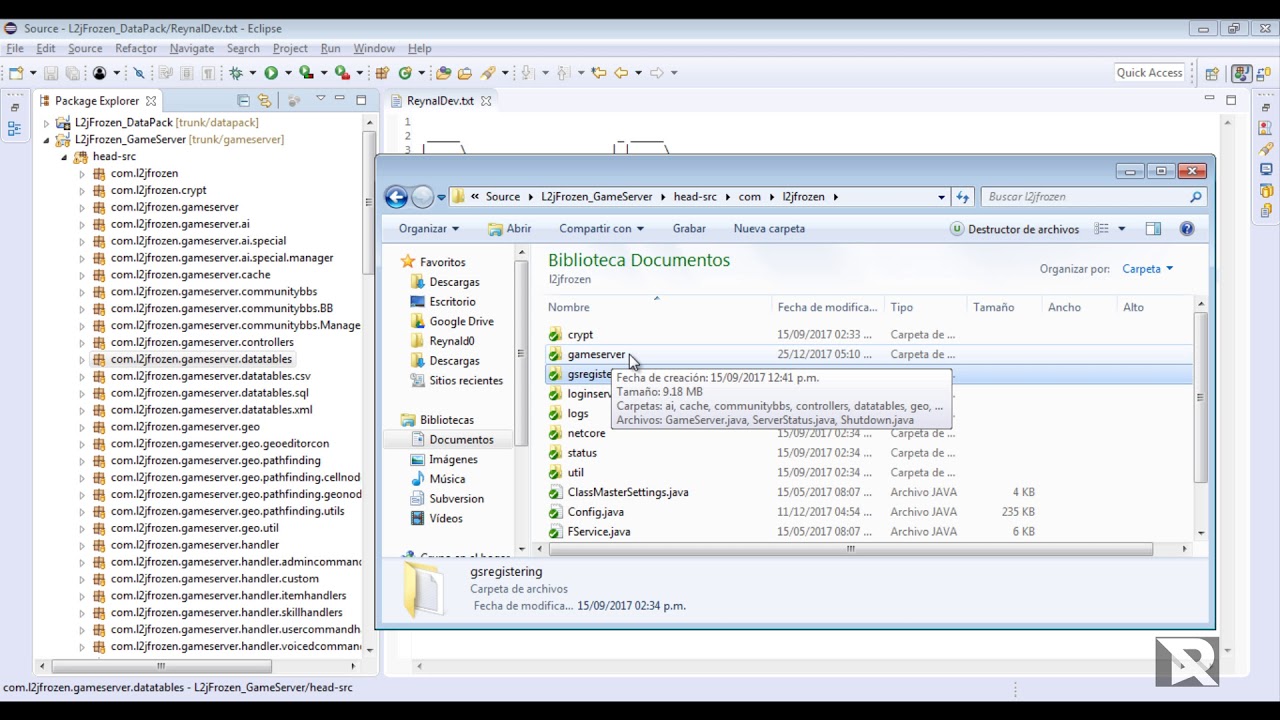This screenshot has height=720, width=1280.
Task: Click the green Run button in toolbar
Action: [271, 73]
